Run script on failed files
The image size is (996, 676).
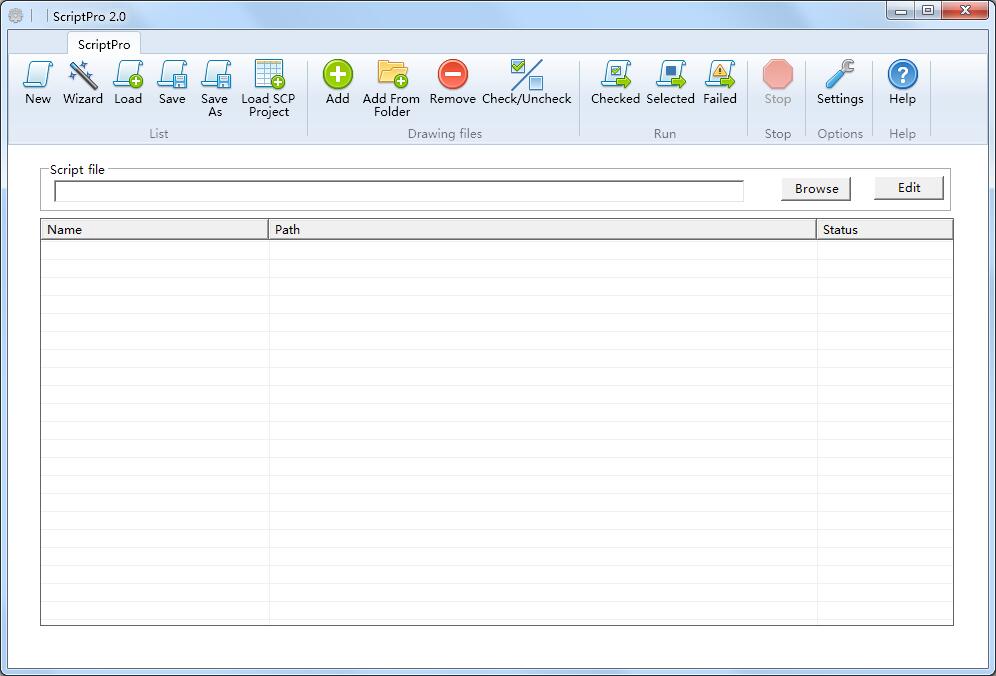coord(720,82)
